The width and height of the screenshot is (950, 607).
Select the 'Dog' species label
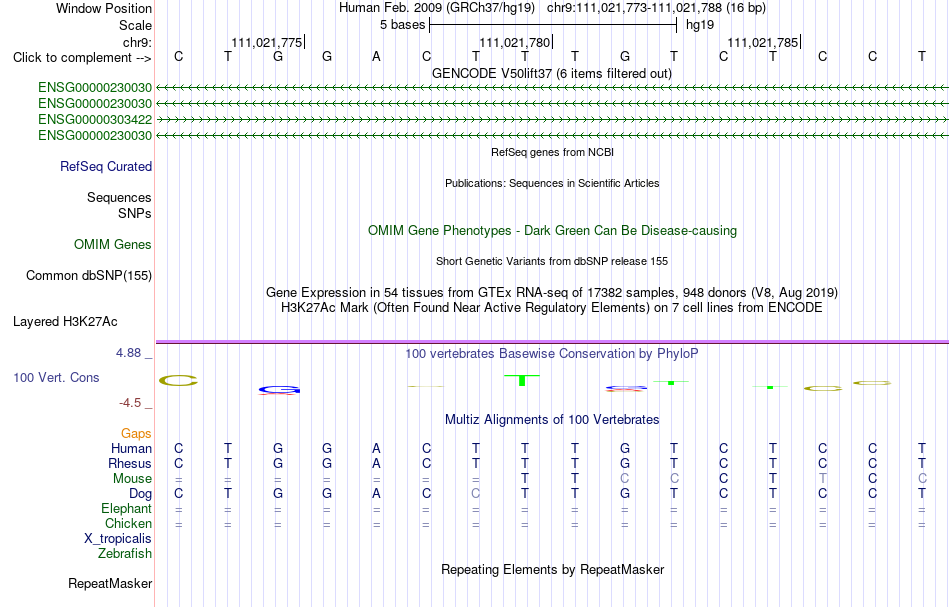(140, 494)
